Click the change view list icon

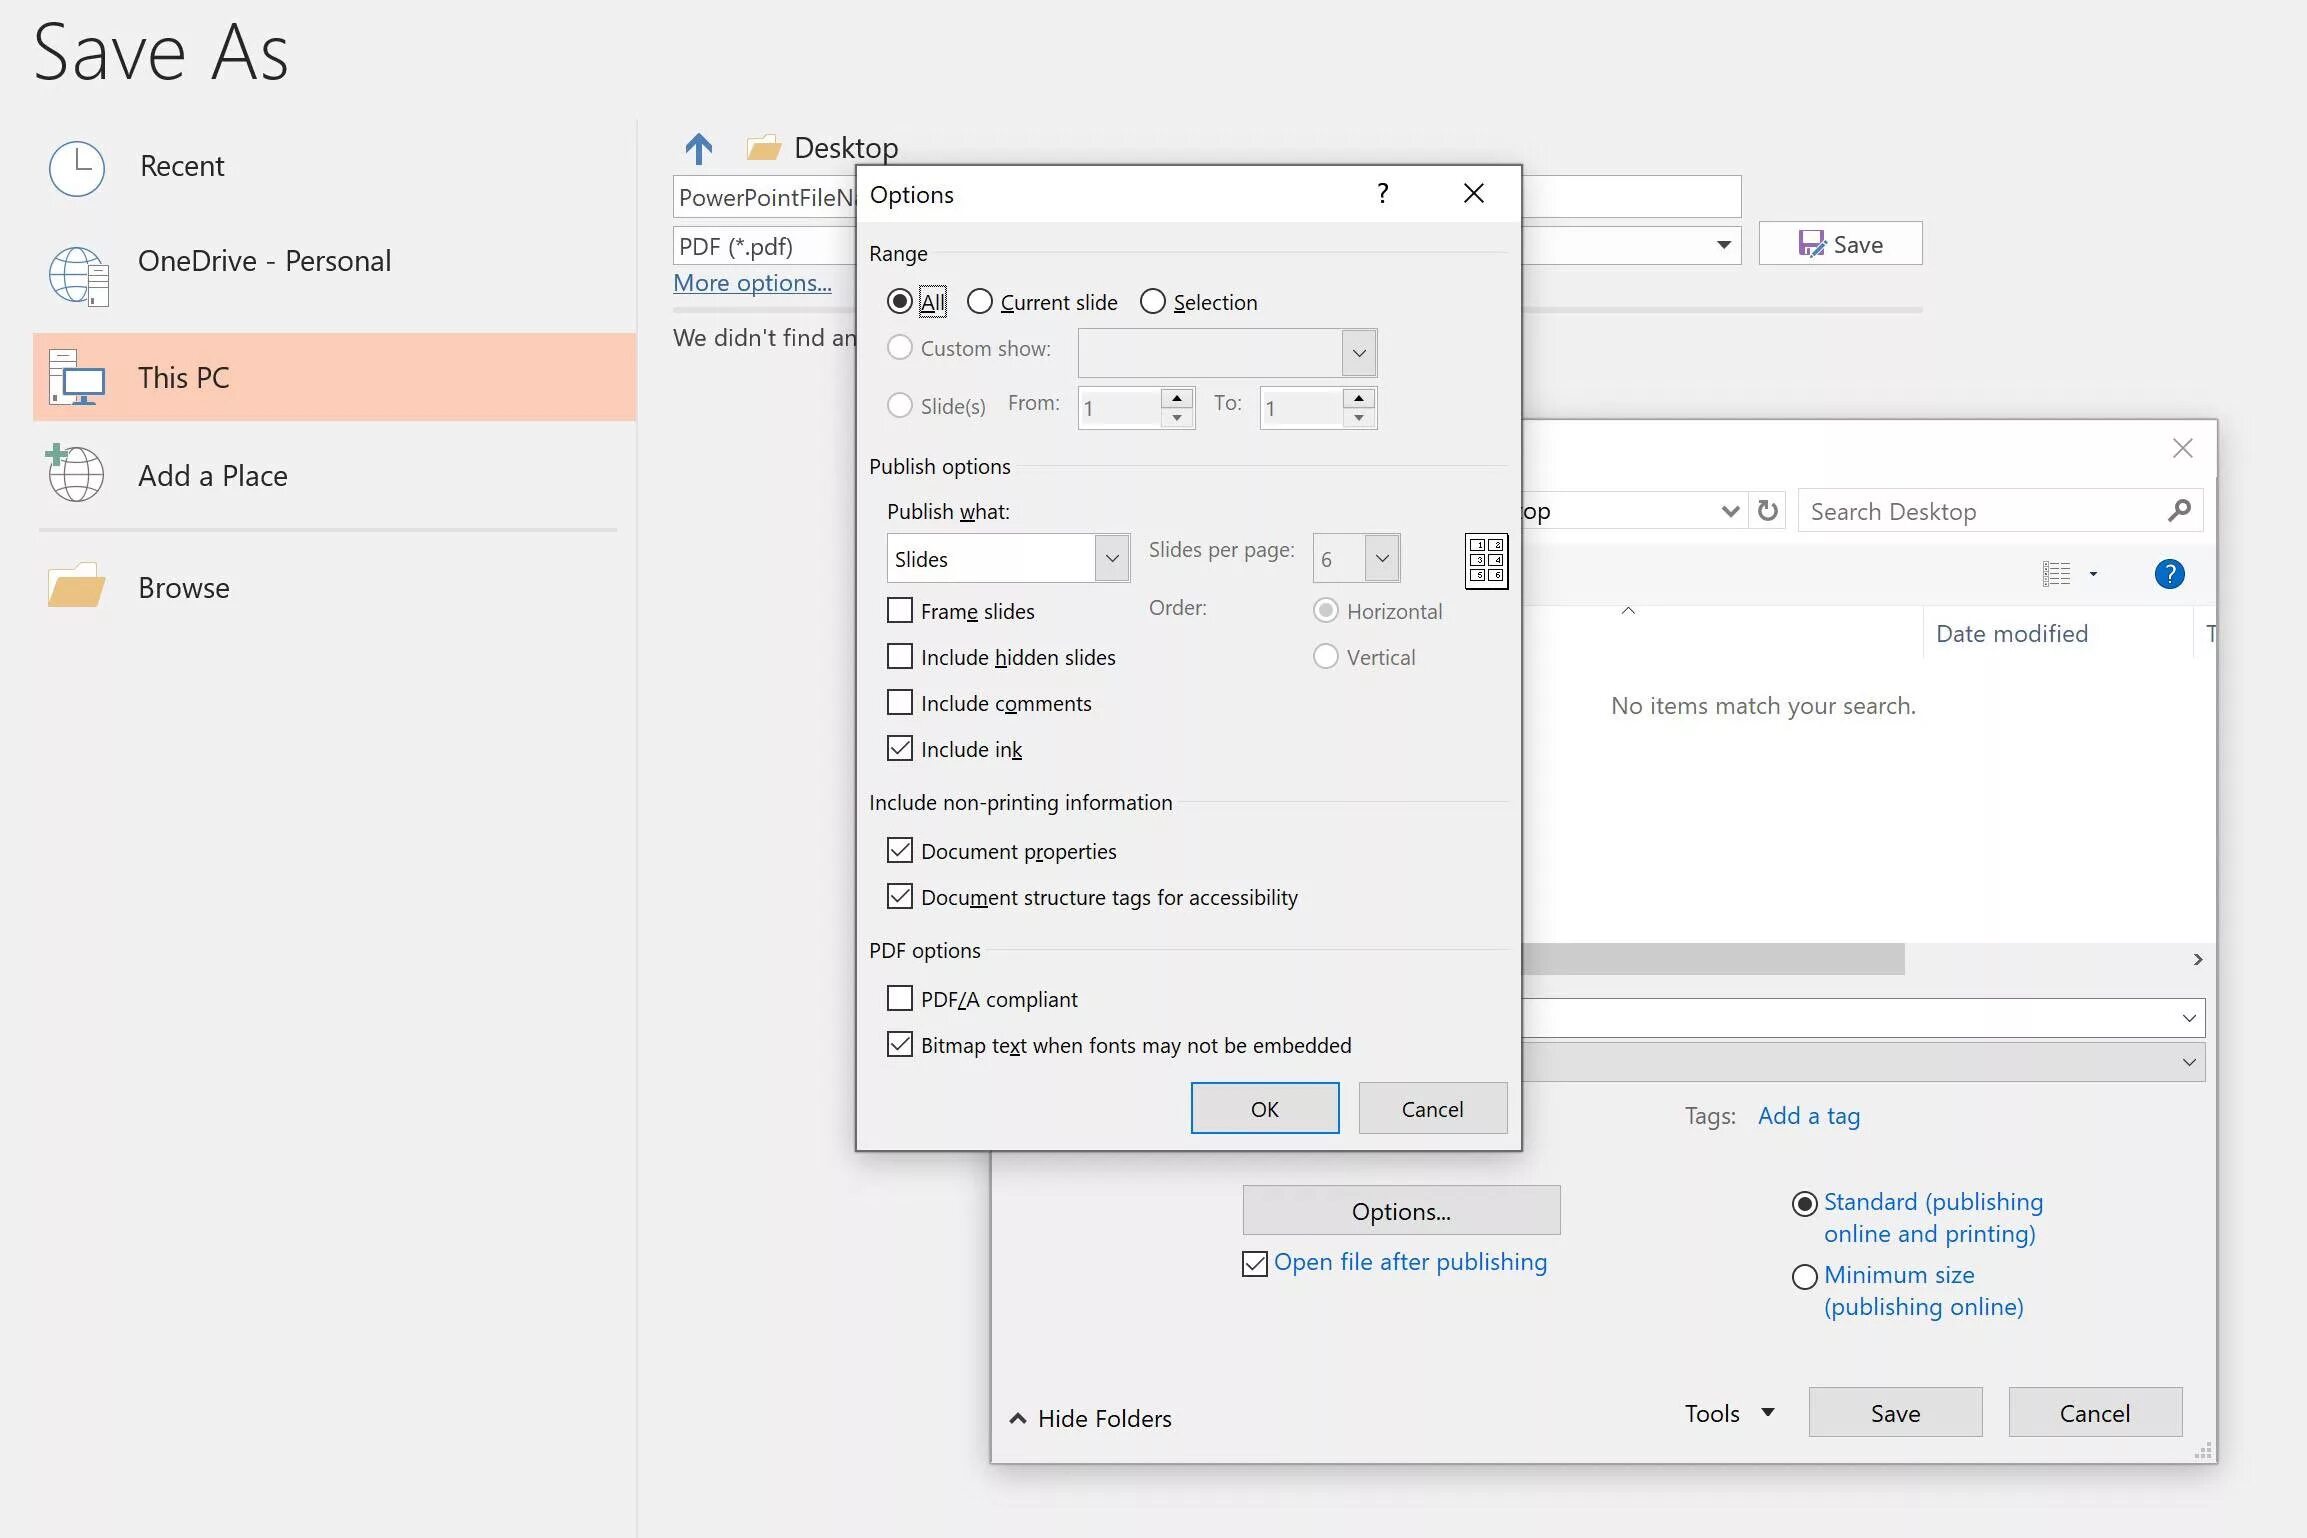coord(2056,574)
